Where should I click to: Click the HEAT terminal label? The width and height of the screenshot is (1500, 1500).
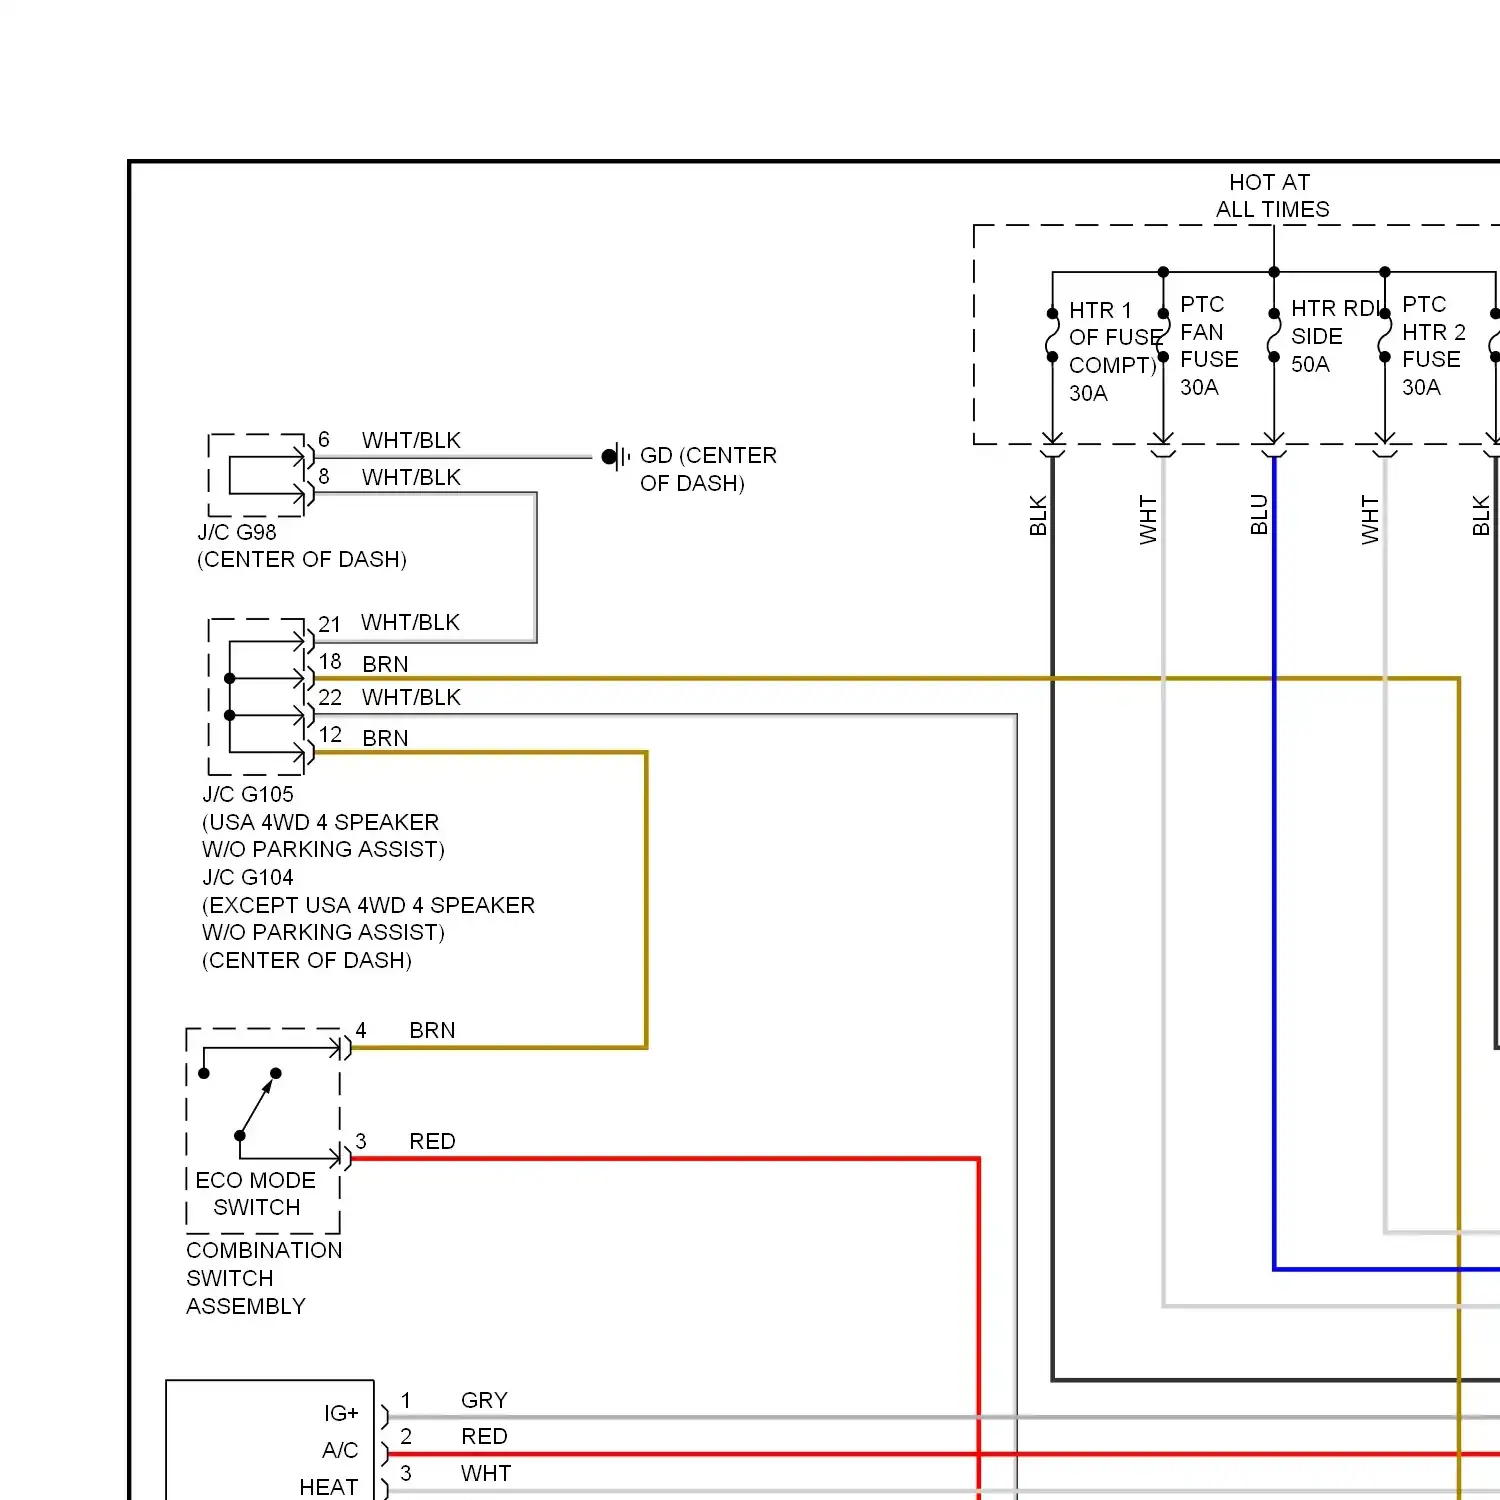328,1487
